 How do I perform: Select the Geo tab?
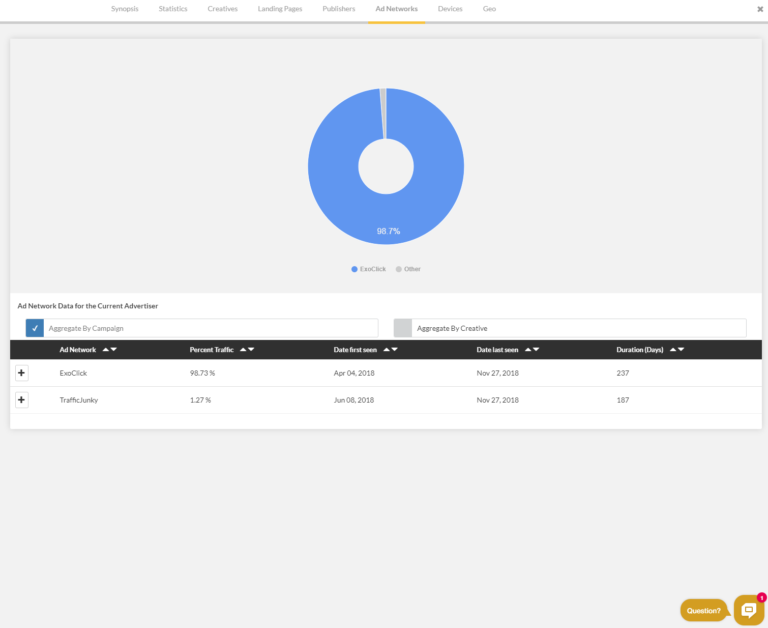489,8
